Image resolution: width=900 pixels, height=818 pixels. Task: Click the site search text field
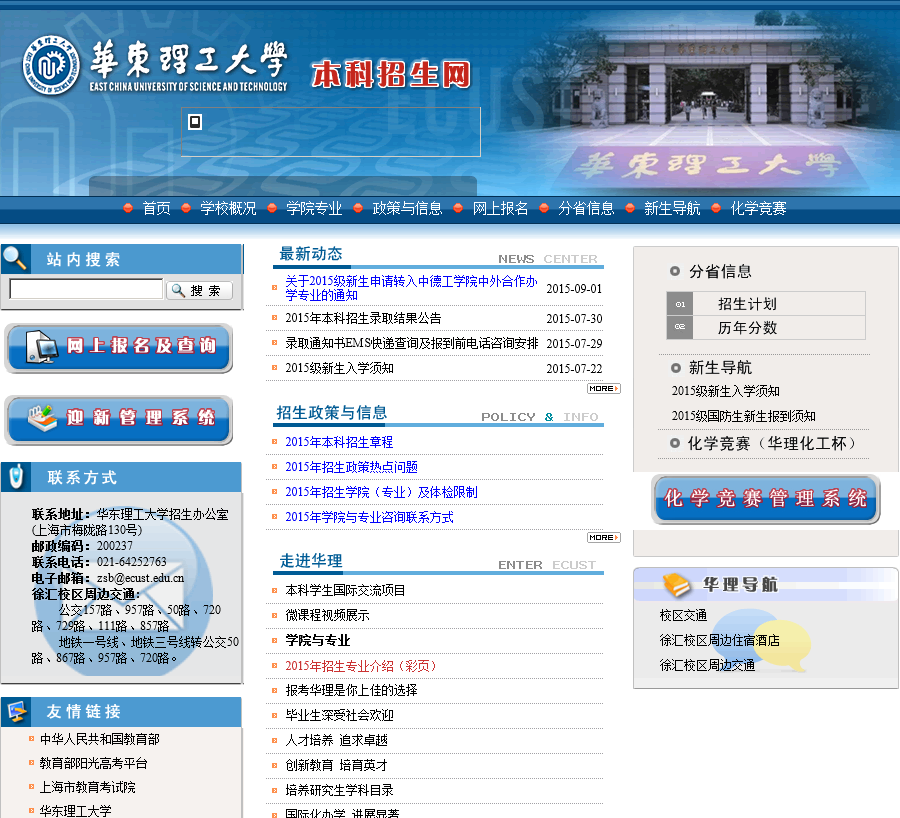pos(86,289)
